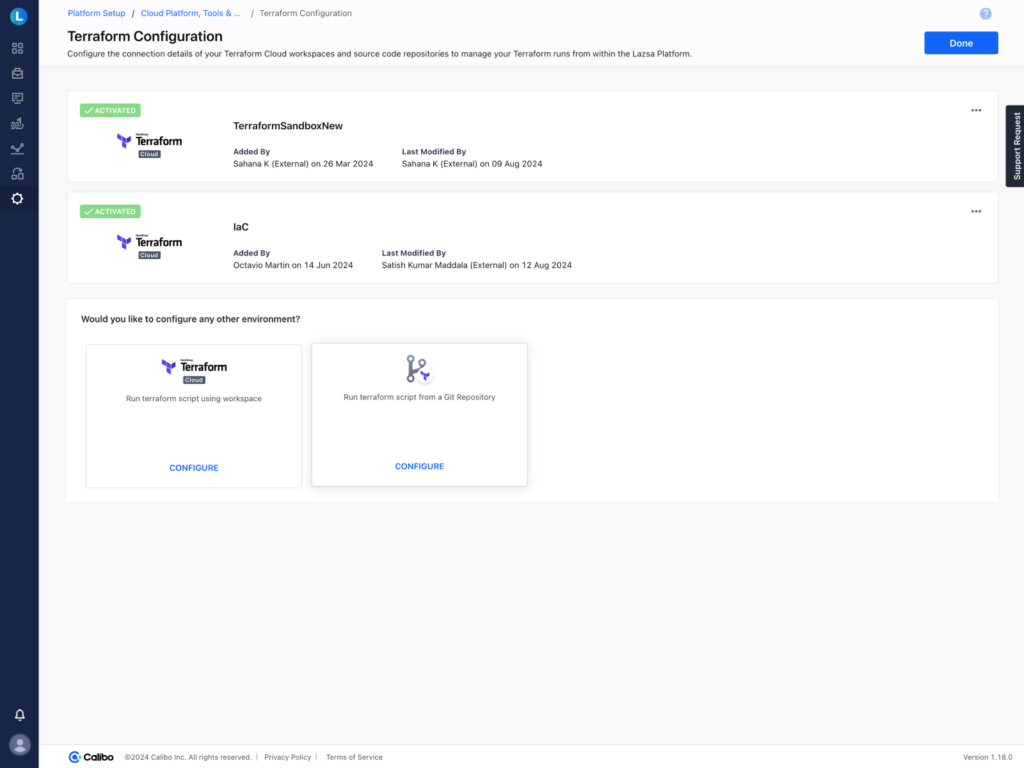Open the notifications bell icon
Viewport: 1024px width, 768px height.
(19, 715)
